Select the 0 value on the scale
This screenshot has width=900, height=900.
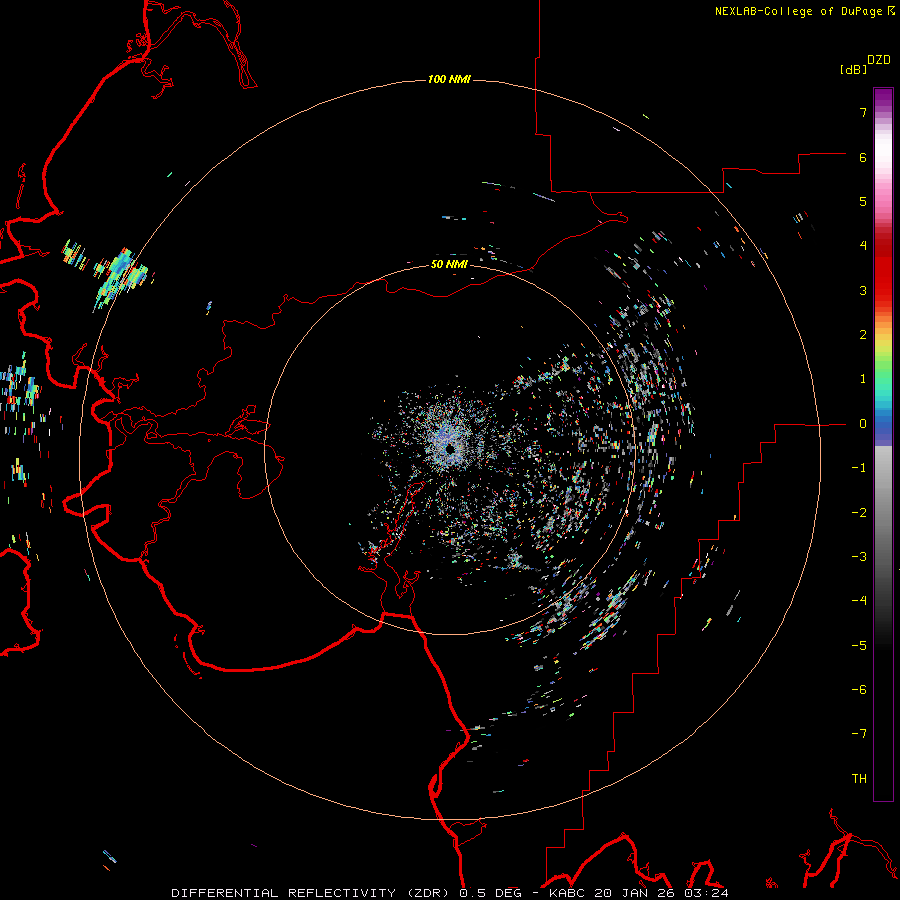coord(863,424)
